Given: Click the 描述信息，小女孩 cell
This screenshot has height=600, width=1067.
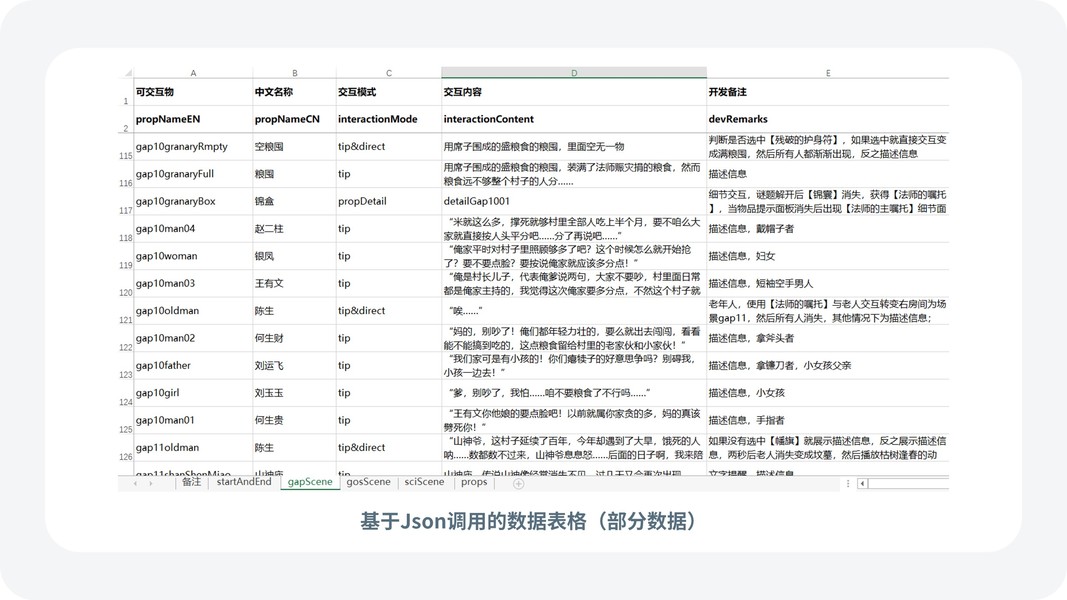Looking at the screenshot, I should pos(827,393).
